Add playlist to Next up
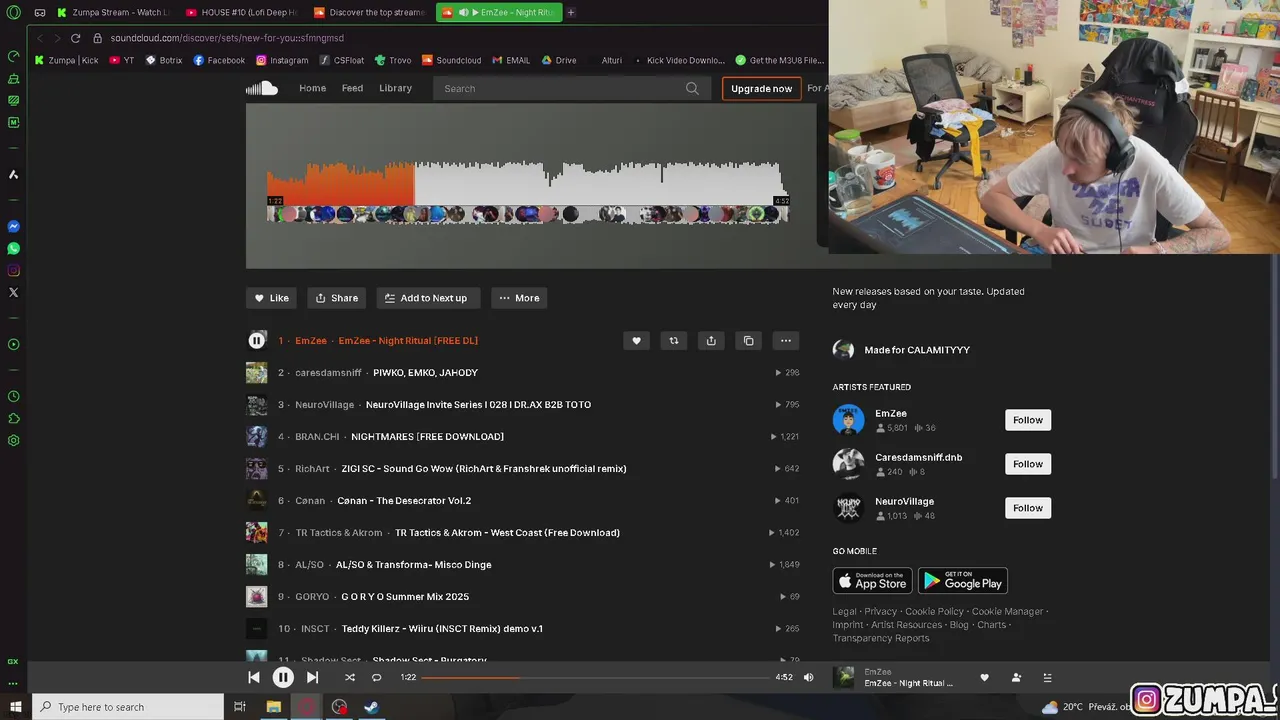 [x=428, y=298]
